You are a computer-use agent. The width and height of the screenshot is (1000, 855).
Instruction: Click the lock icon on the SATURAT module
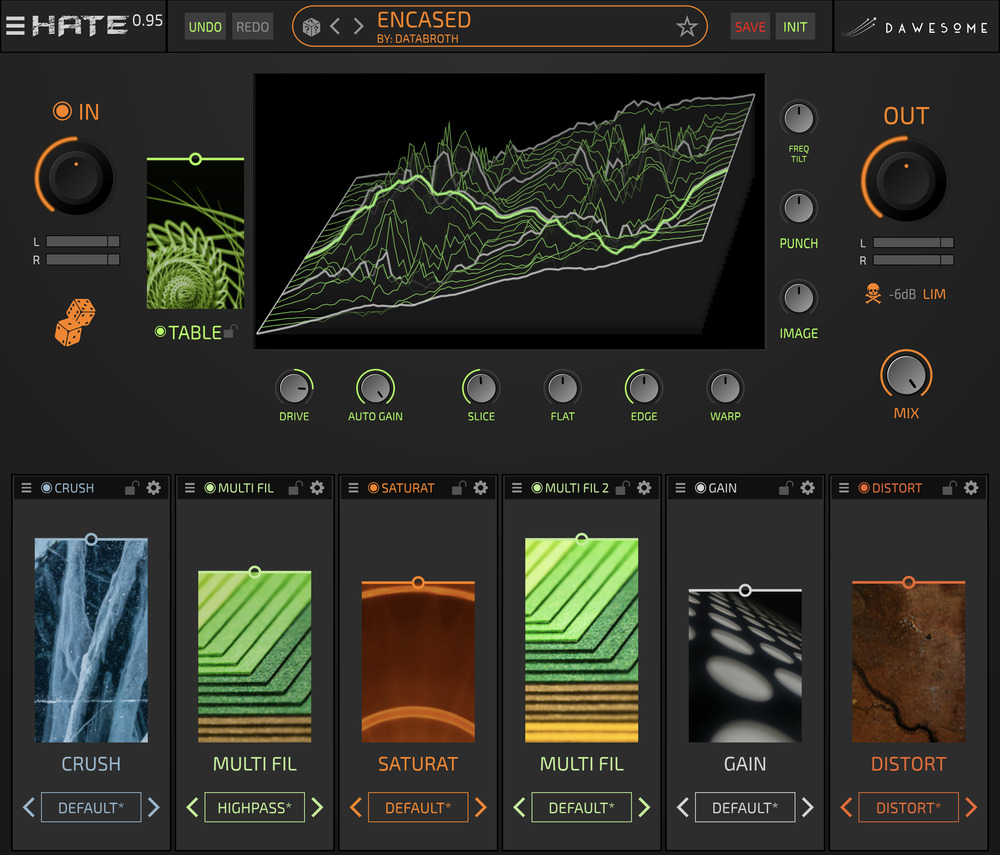coord(459,488)
